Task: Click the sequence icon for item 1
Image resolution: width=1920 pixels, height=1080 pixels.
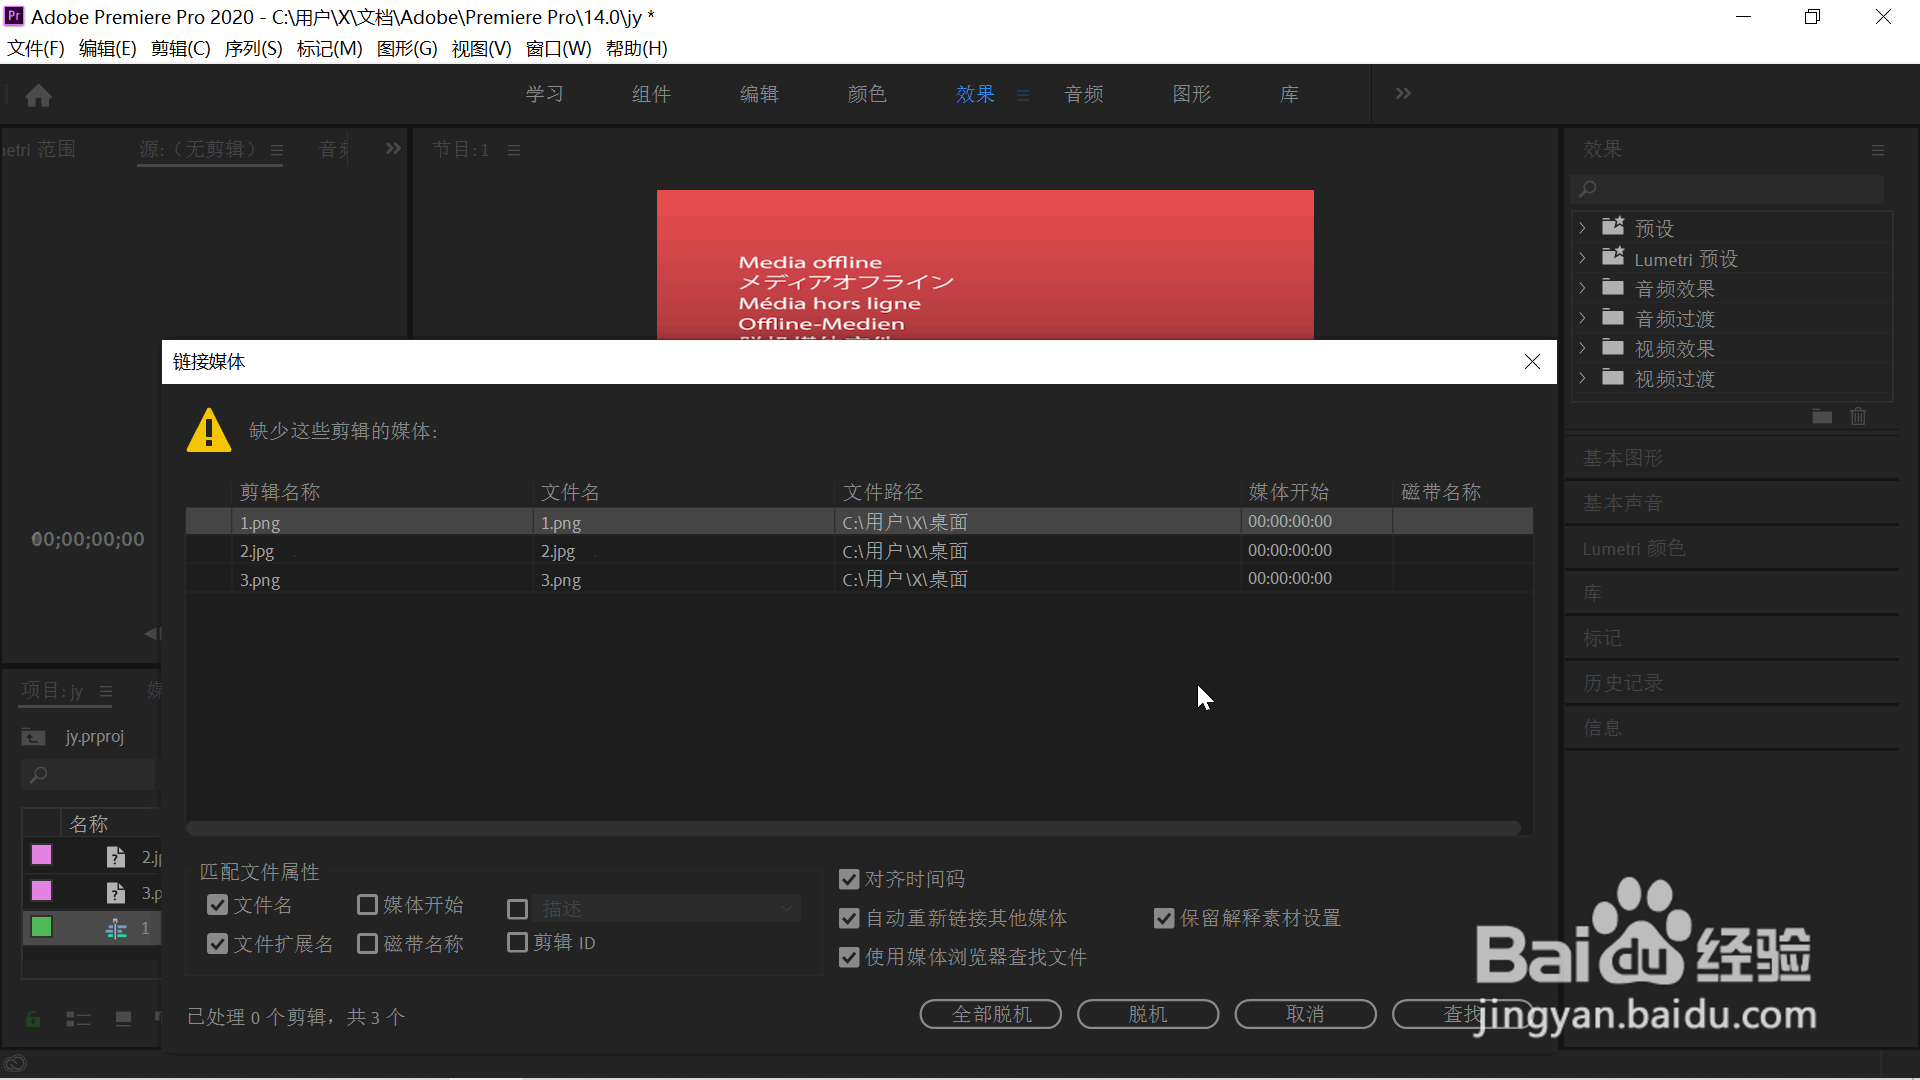Action: [x=116, y=929]
